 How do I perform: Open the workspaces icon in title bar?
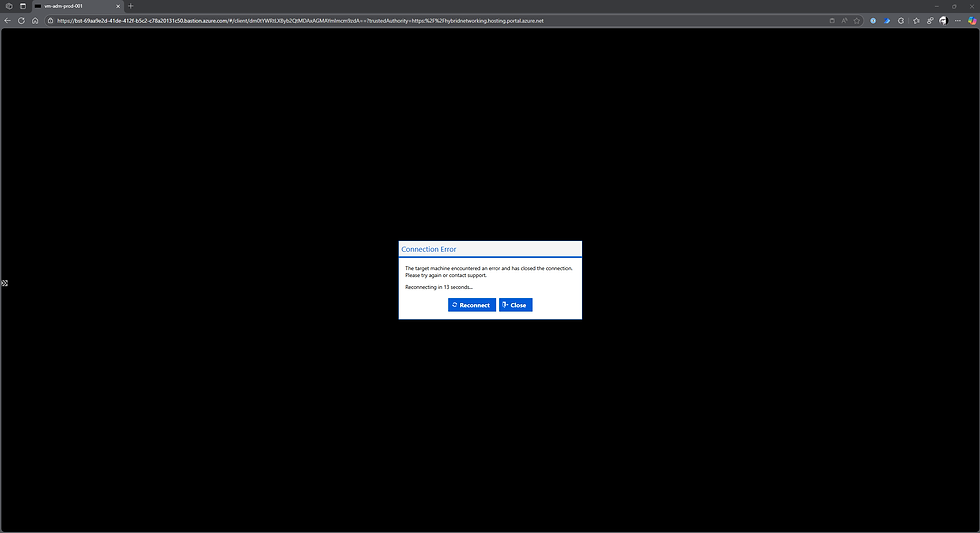pyautogui.click(x=9, y=6)
